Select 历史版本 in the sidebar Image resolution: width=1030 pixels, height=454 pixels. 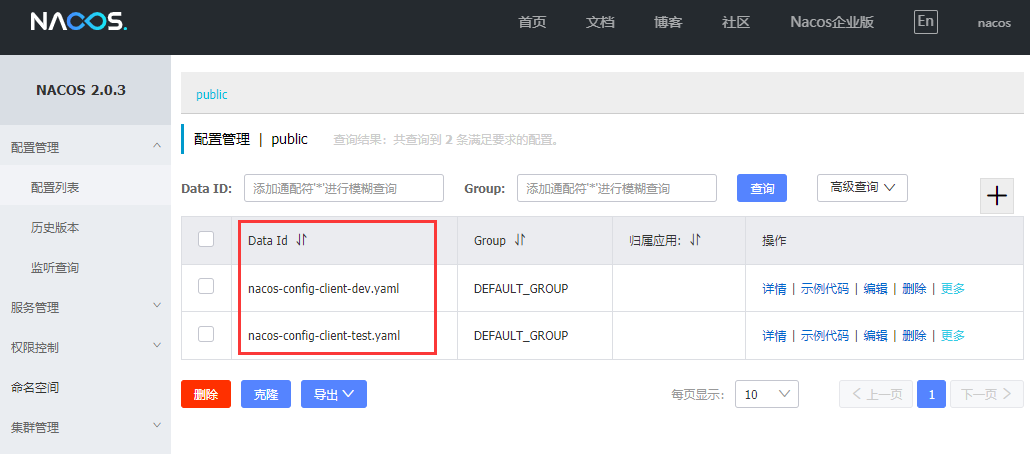[85, 228]
